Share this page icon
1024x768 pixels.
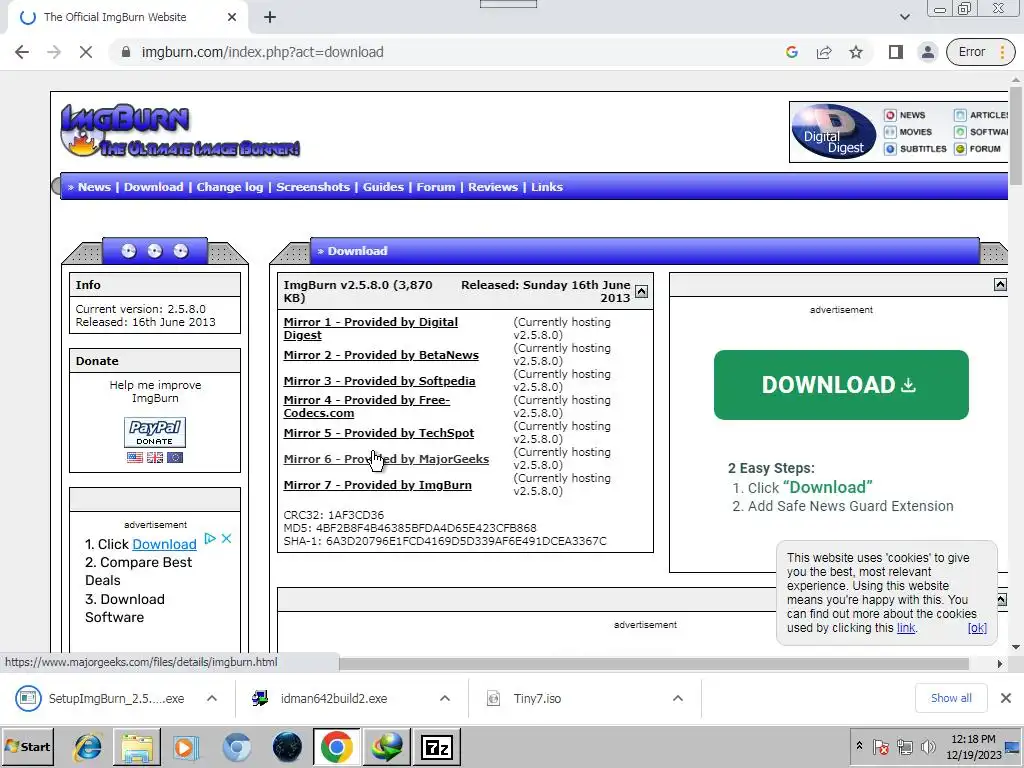click(824, 52)
